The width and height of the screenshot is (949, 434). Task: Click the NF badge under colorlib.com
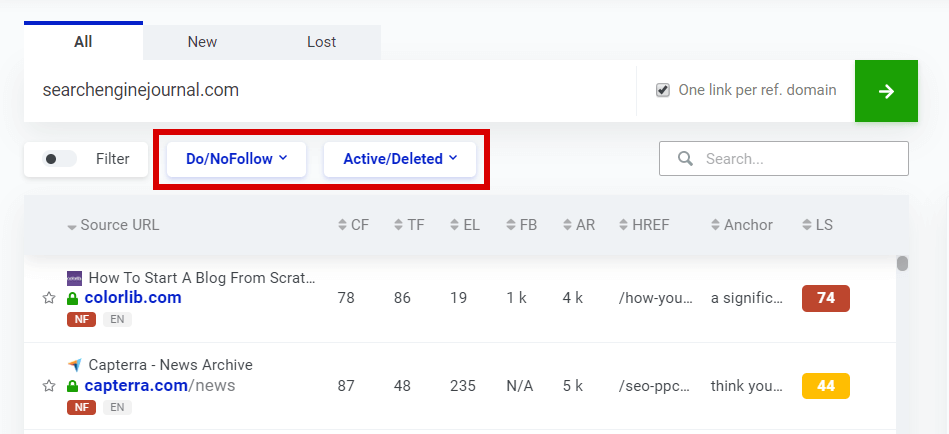pos(81,320)
